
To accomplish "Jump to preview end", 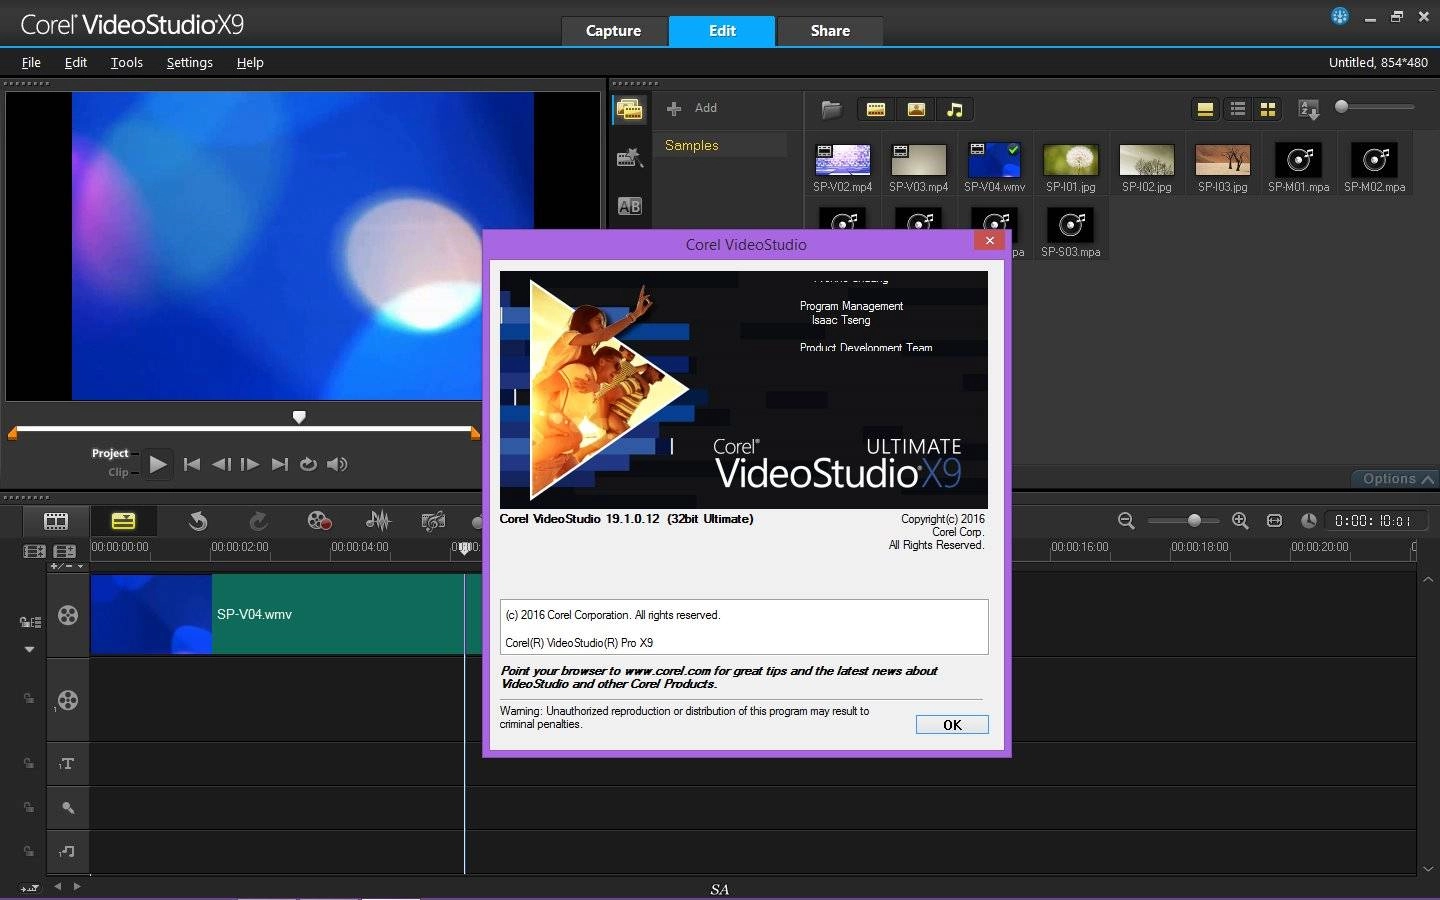I will click(280, 464).
